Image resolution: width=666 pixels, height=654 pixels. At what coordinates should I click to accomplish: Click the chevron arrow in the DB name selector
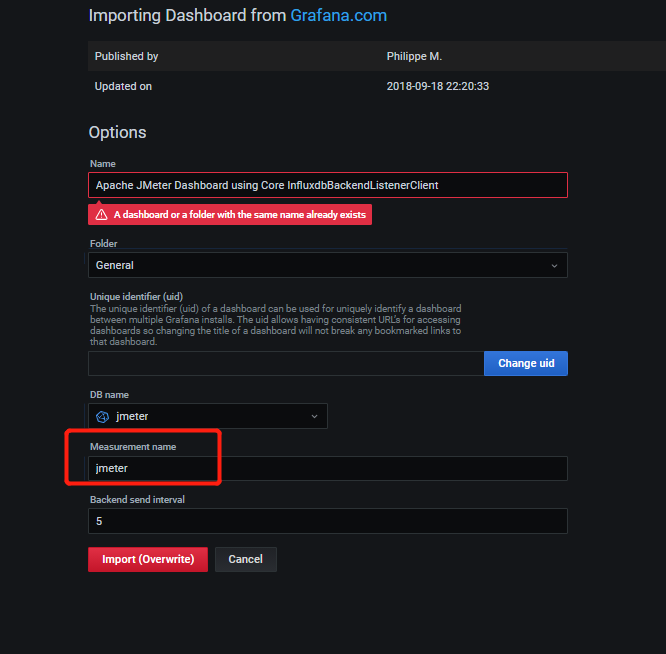314,416
